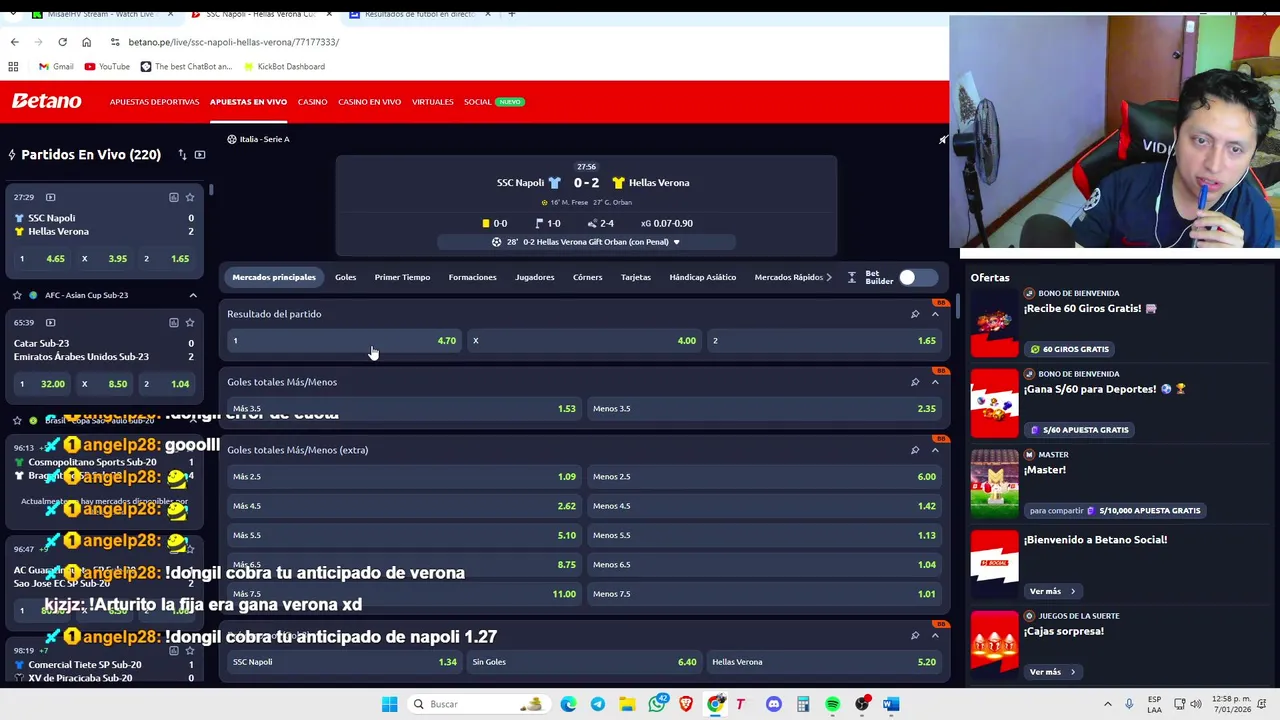Image resolution: width=1280 pixels, height=720 pixels.
Task: Pin the Resultado del partido market
Action: tap(914, 314)
